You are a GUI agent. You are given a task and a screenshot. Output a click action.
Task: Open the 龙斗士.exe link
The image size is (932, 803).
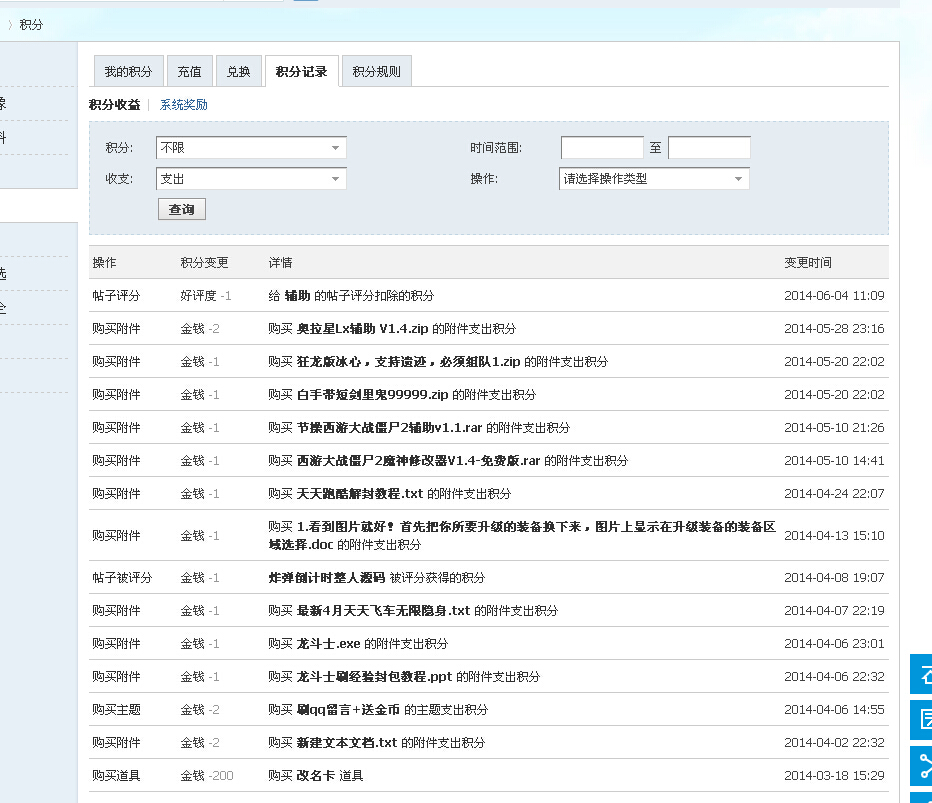tap(329, 644)
